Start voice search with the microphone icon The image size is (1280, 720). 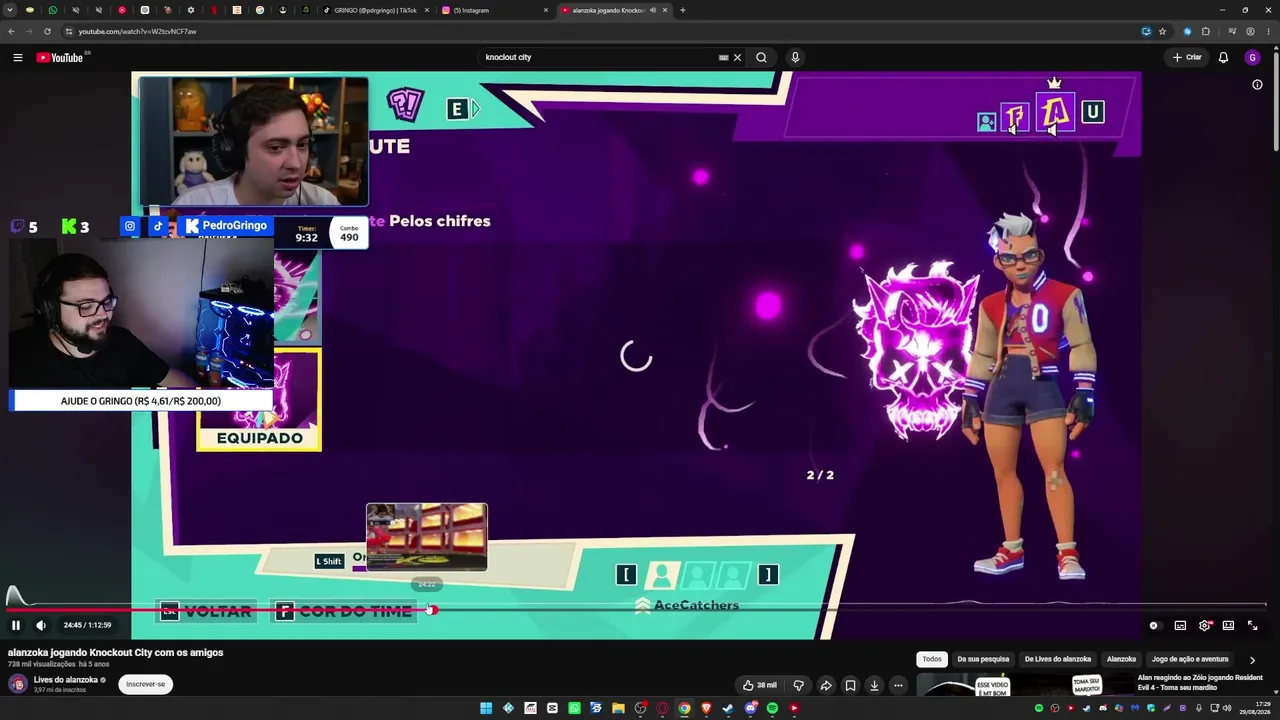click(795, 57)
